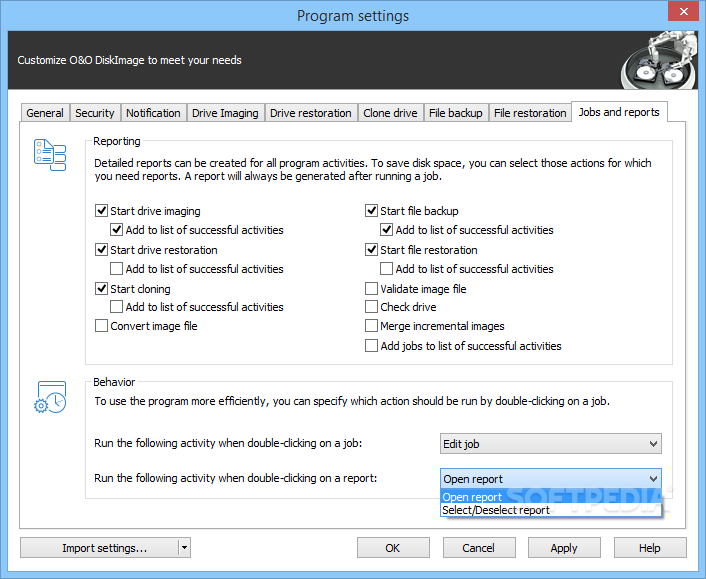The height and width of the screenshot is (579, 706).
Task: Click the Cancel button
Action: point(479,548)
